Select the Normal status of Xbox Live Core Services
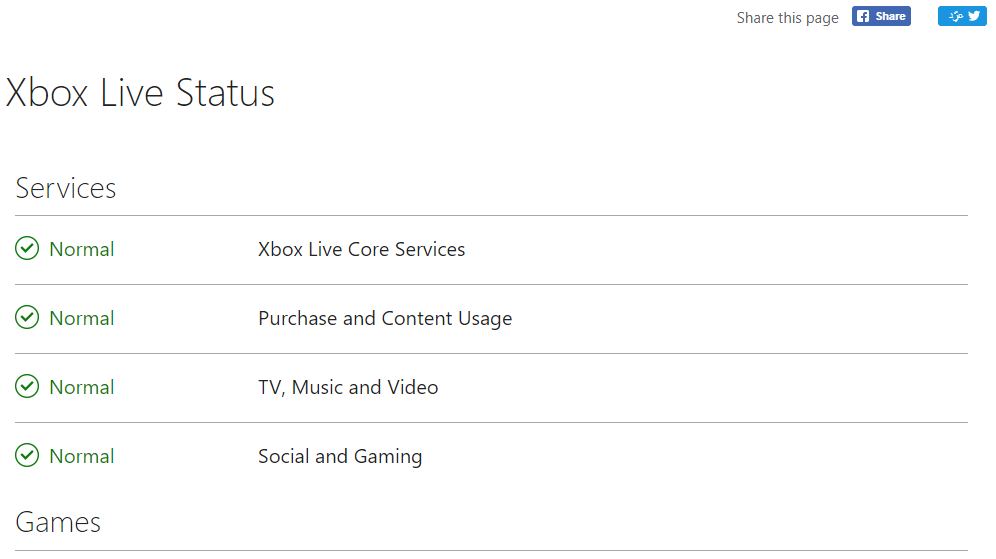The height and width of the screenshot is (559, 996). [82, 250]
